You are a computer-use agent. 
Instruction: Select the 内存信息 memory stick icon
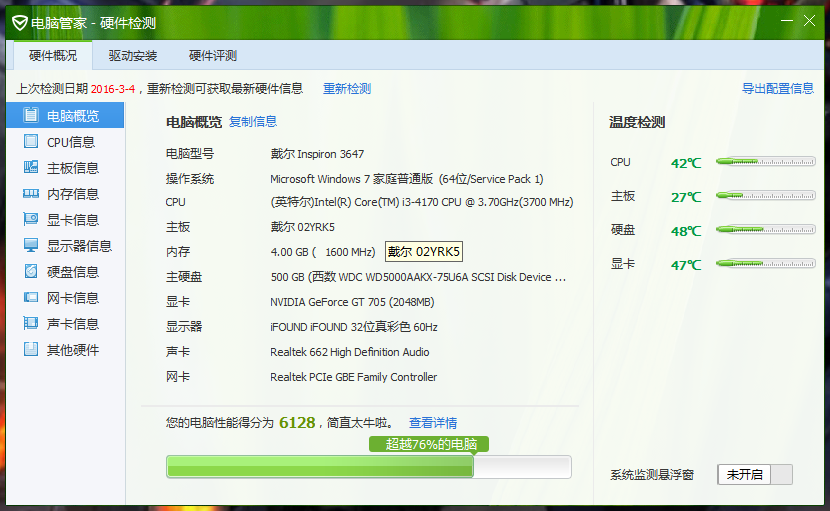31,194
